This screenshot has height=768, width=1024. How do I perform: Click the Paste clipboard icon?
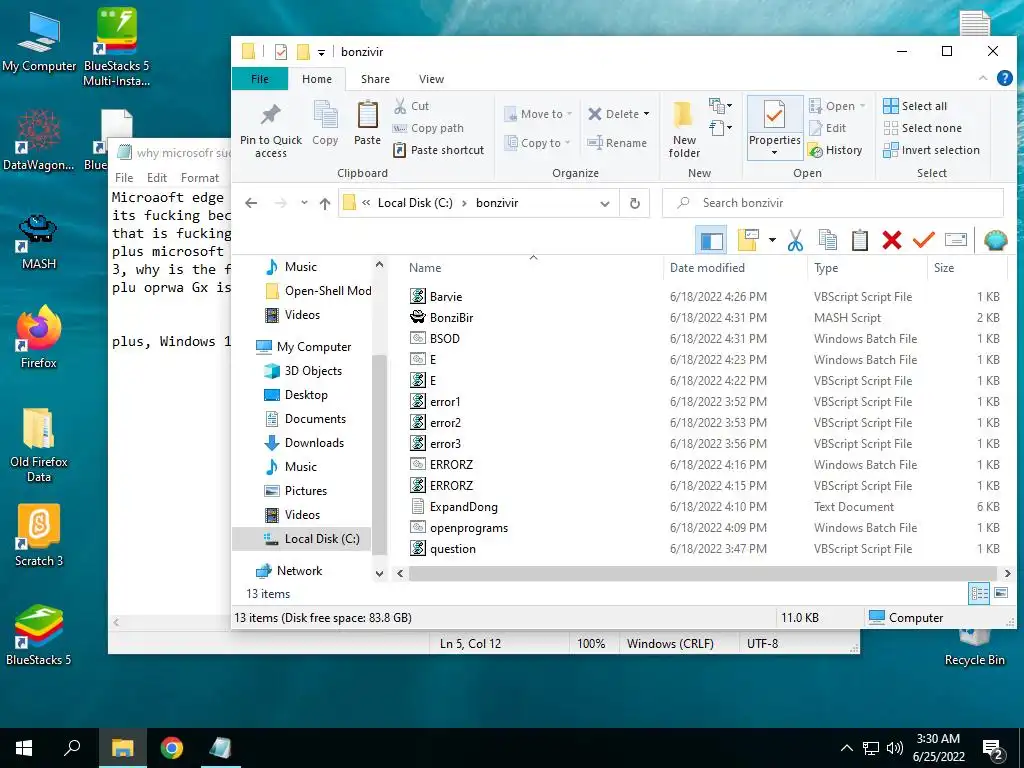(367, 123)
